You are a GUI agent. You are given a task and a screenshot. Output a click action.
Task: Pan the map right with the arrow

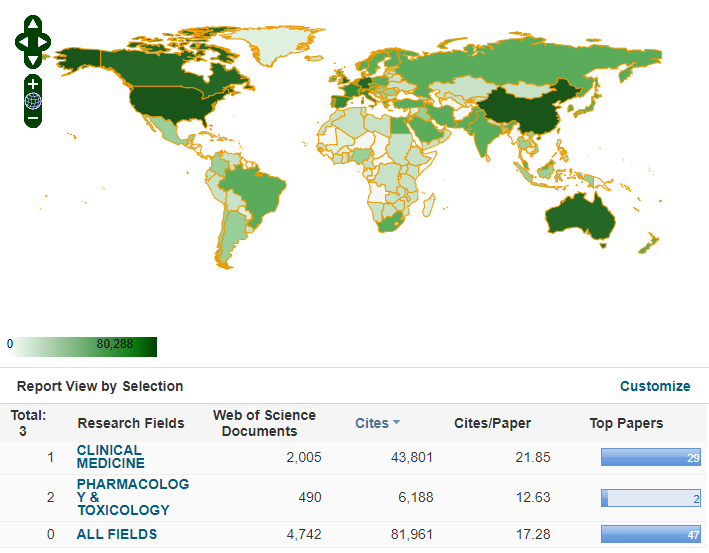(x=44, y=42)
